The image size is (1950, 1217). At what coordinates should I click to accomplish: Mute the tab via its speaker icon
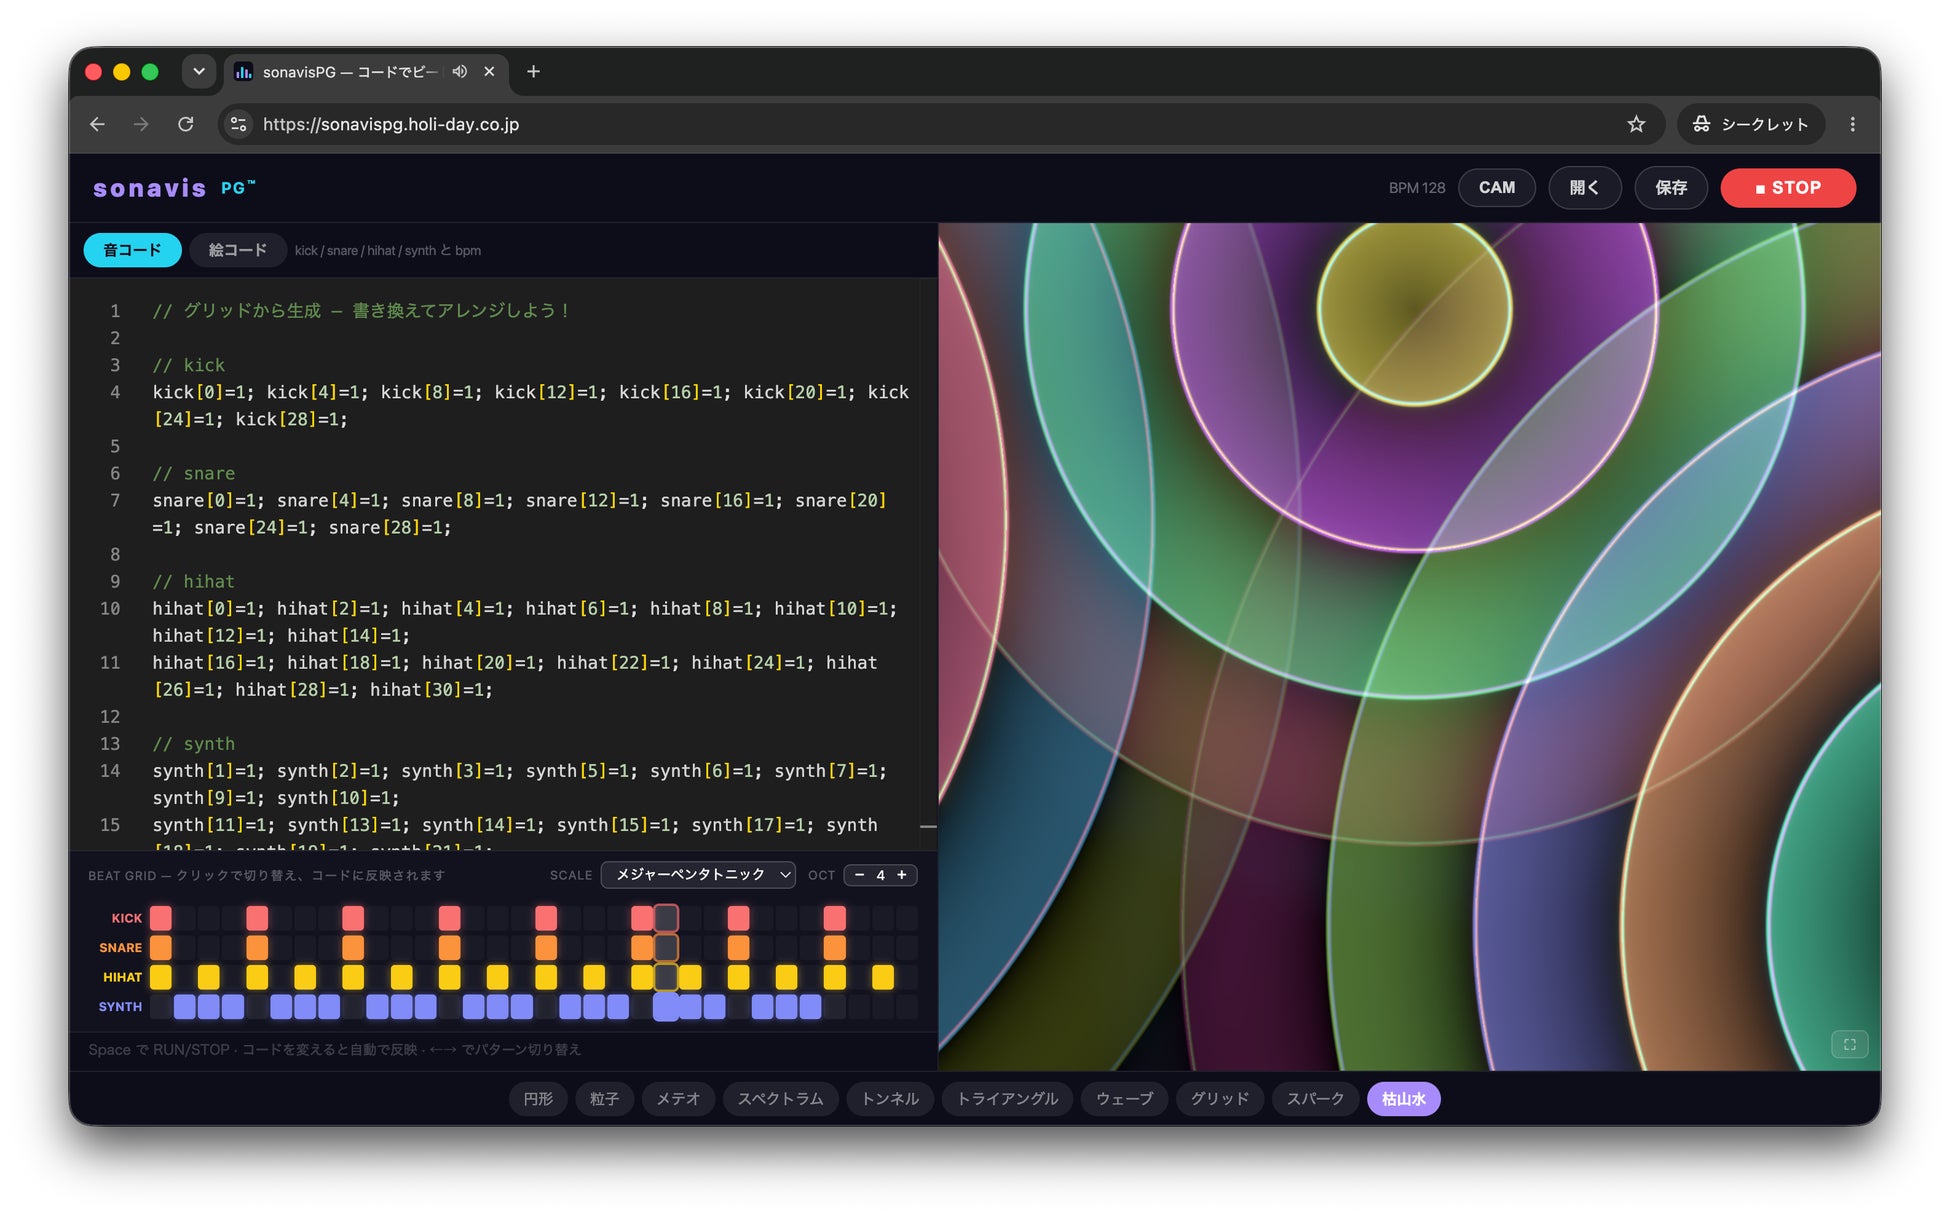pyautogui.click(x=459, y=71)
